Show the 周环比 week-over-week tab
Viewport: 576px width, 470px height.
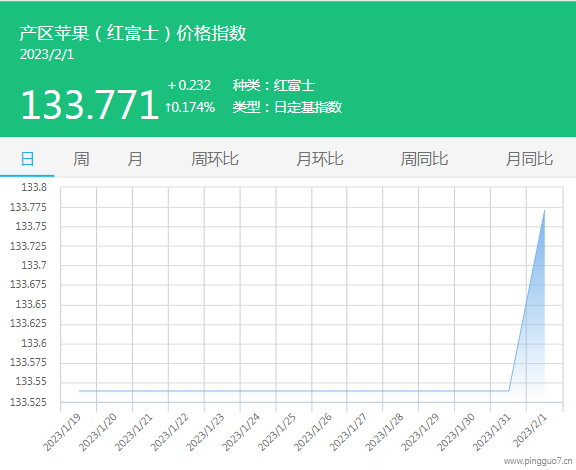click(x=215, y=159)
